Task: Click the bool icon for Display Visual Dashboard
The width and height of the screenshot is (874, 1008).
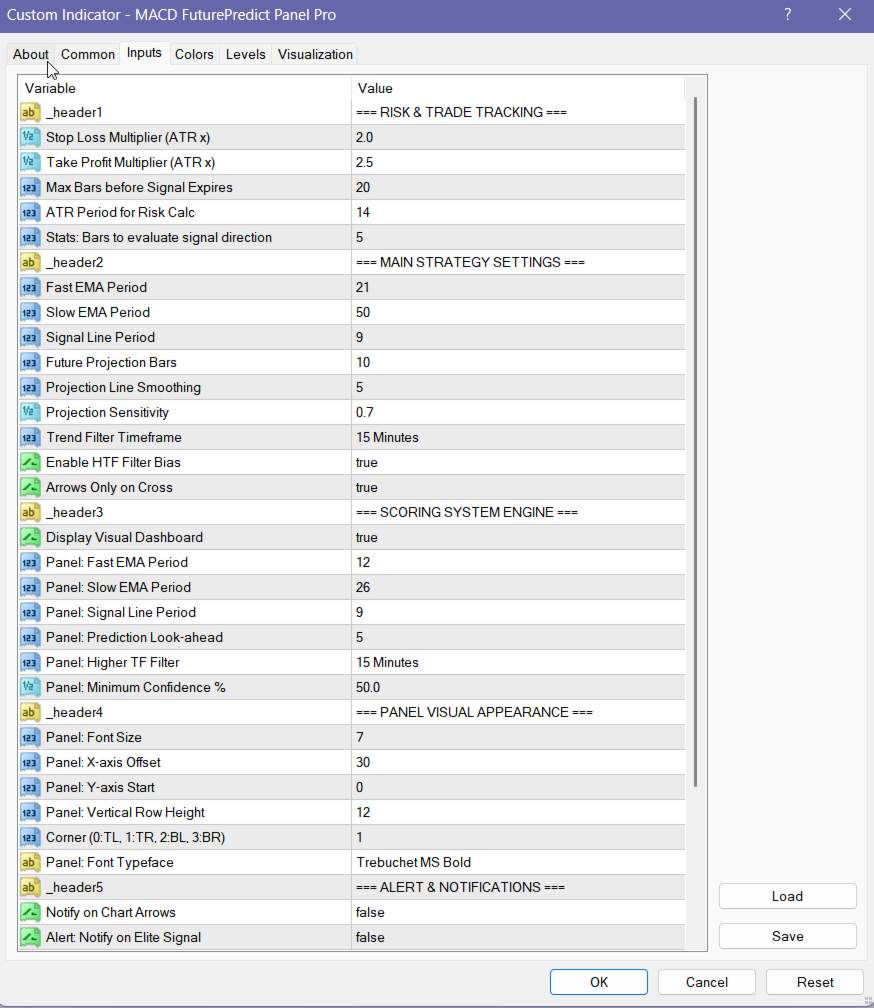Action: (x=30, y=537)
